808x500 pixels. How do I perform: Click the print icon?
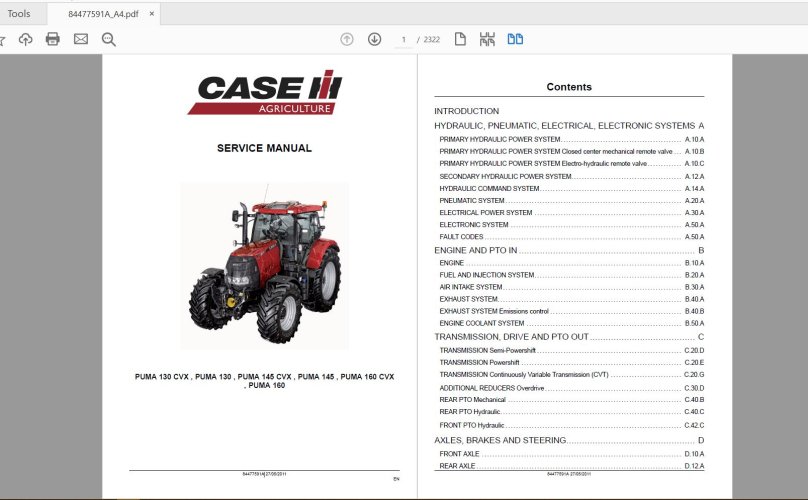point(53,39)
